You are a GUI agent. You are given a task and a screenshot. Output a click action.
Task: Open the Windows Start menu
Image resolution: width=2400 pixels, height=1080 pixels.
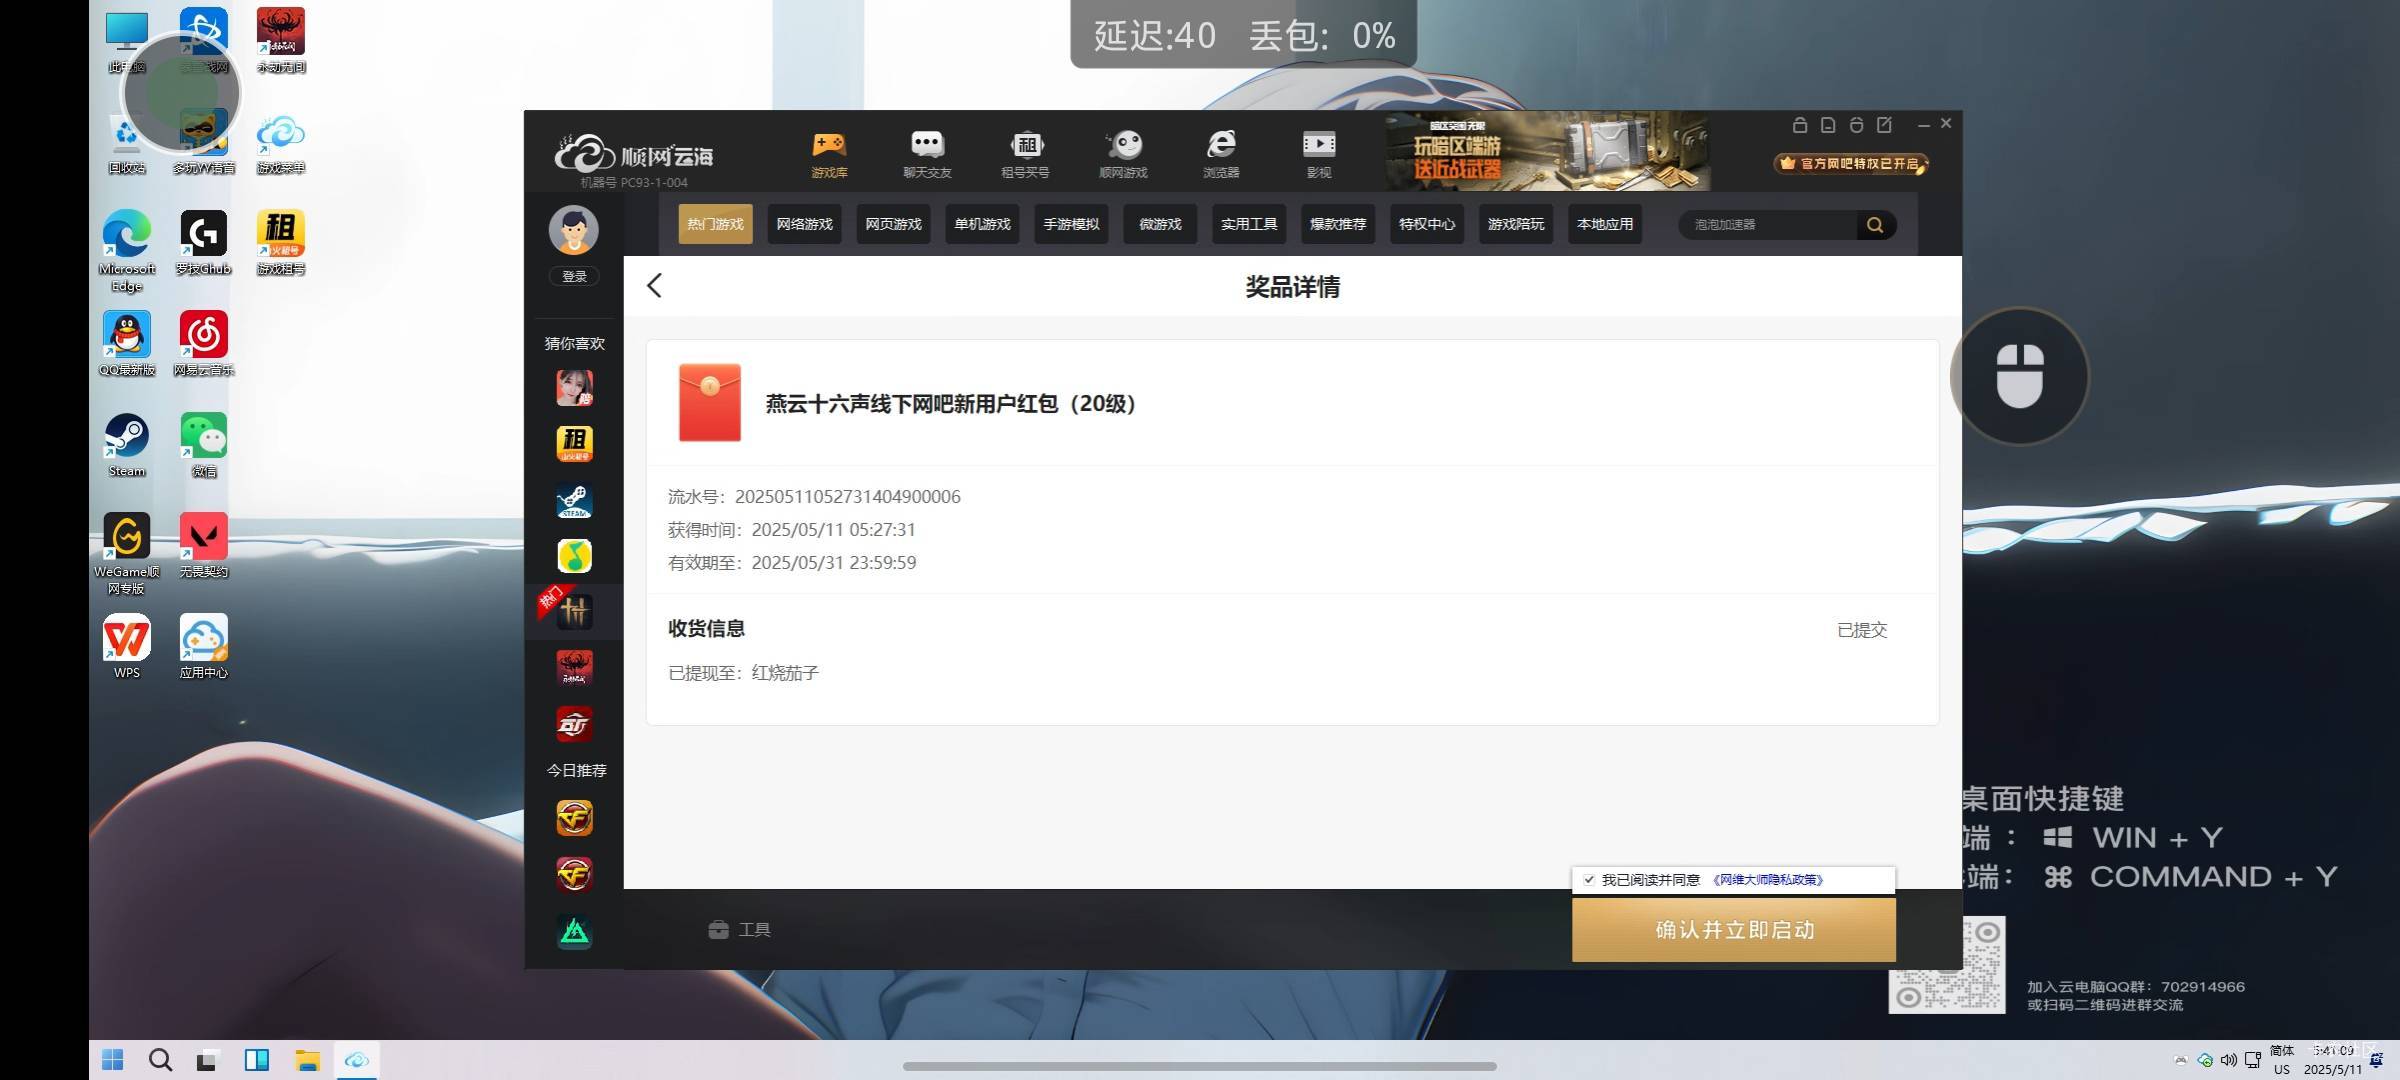pos(113,1060)
